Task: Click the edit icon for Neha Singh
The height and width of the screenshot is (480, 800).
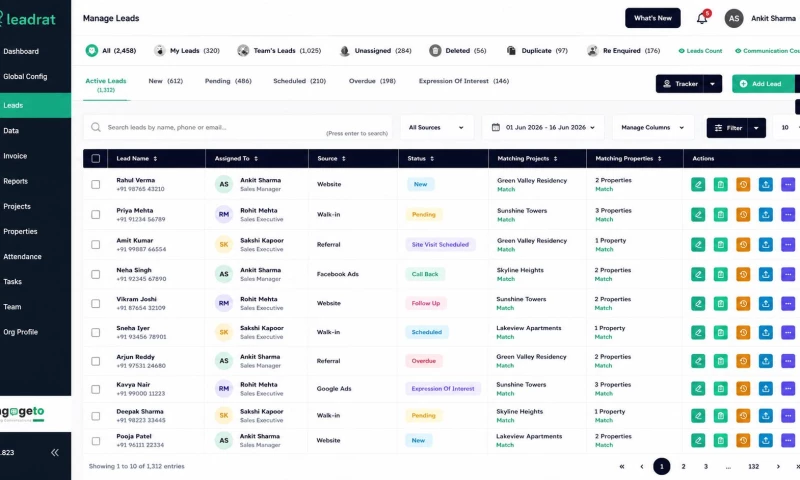Action: click(x=698, y=274)
